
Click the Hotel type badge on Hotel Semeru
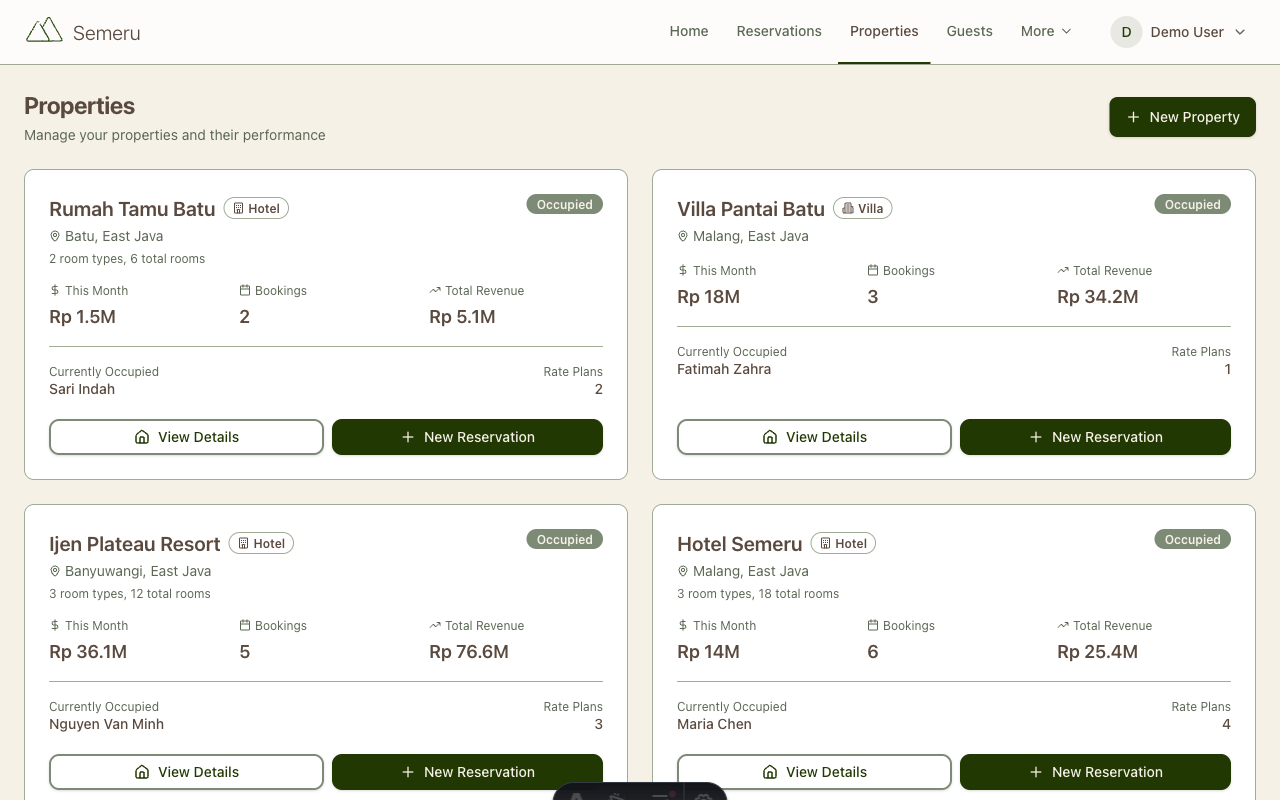(843, 544)
